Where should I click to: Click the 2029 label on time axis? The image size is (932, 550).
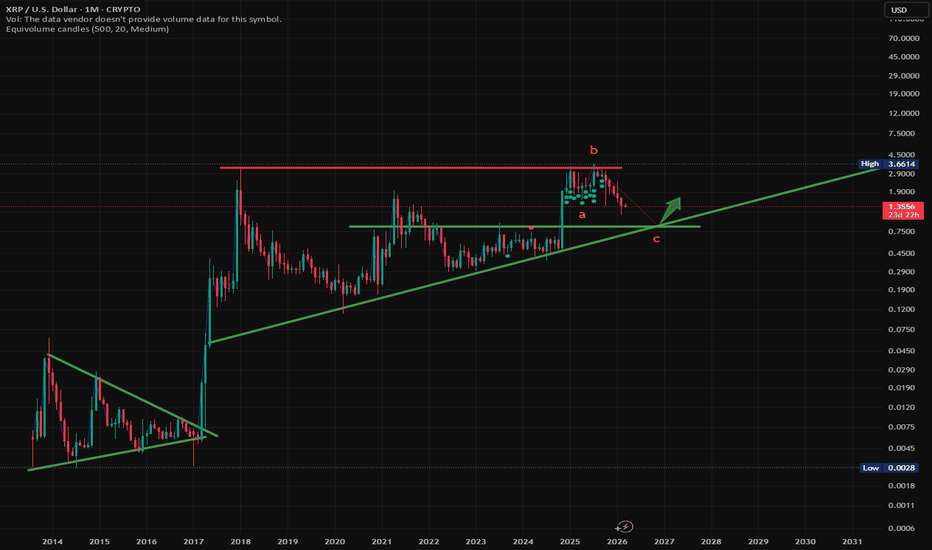(758, 541)
